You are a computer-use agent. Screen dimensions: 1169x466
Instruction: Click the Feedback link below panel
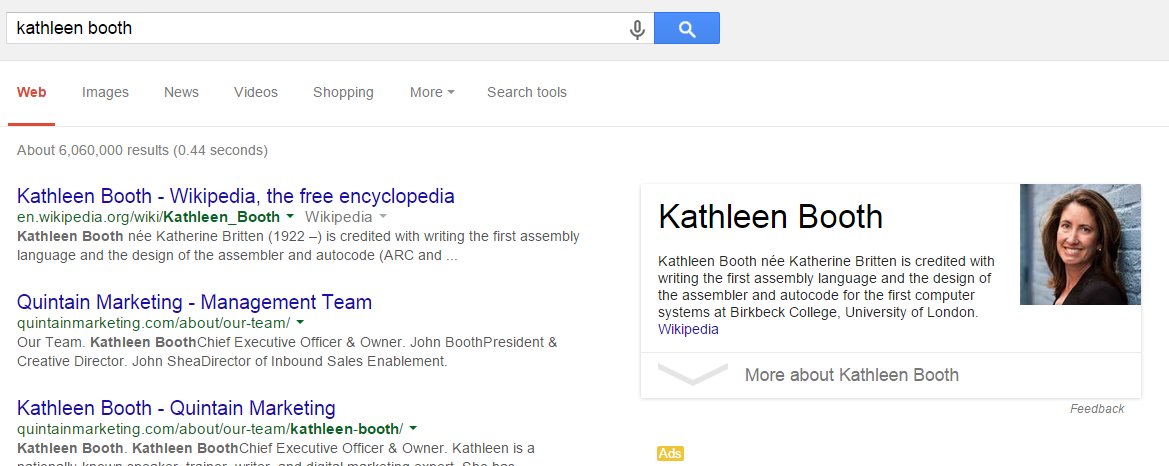[x=1097, y=409]
